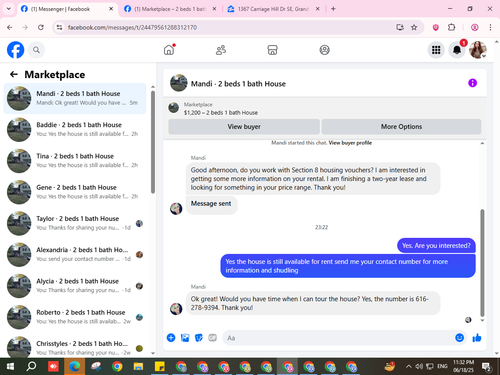Open the Facebook menu grid icon
The width and height of the screenshot is (500, 375).
pyautogui.click(x=436, y=50)
